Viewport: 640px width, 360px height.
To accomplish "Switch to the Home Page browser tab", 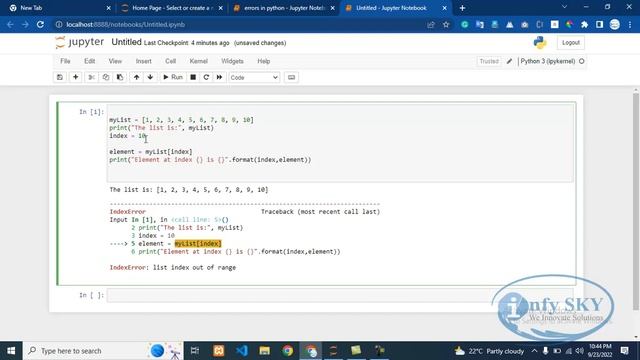I will [172, 8].
